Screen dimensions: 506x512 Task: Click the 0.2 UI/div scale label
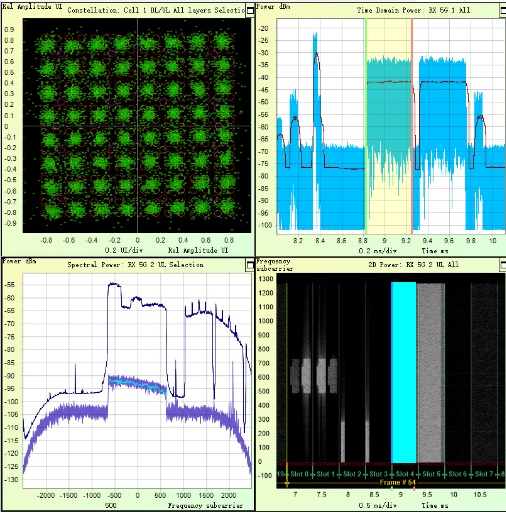[124, 250]
